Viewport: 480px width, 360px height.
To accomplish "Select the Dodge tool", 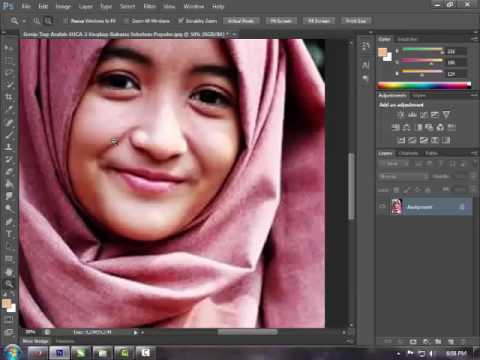I will [9, 208].
